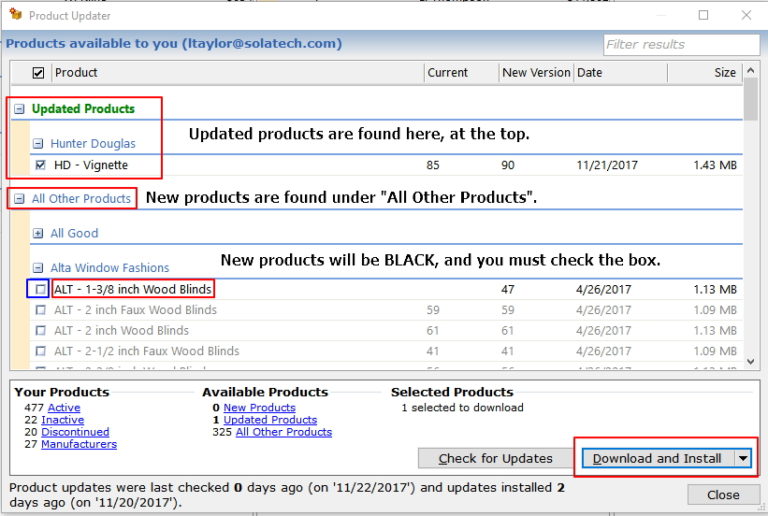The image size is (768, 516).
Task: Check the ALT - 1-3/8 inch Wood Blinds box
Action: tap(41, 289)
